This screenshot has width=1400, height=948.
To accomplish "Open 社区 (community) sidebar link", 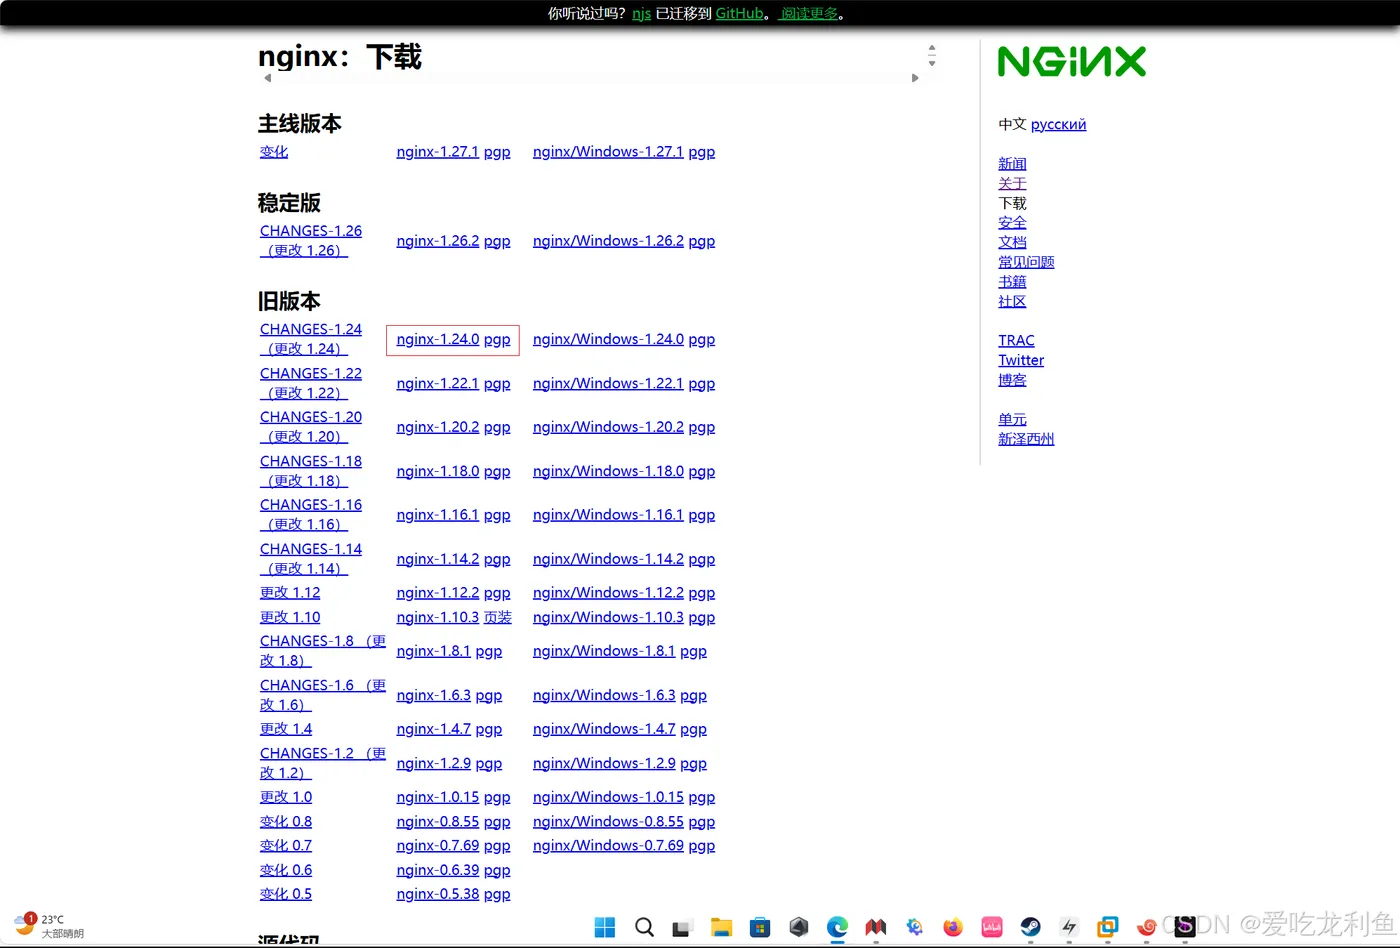I will (x=1012, y=301).
